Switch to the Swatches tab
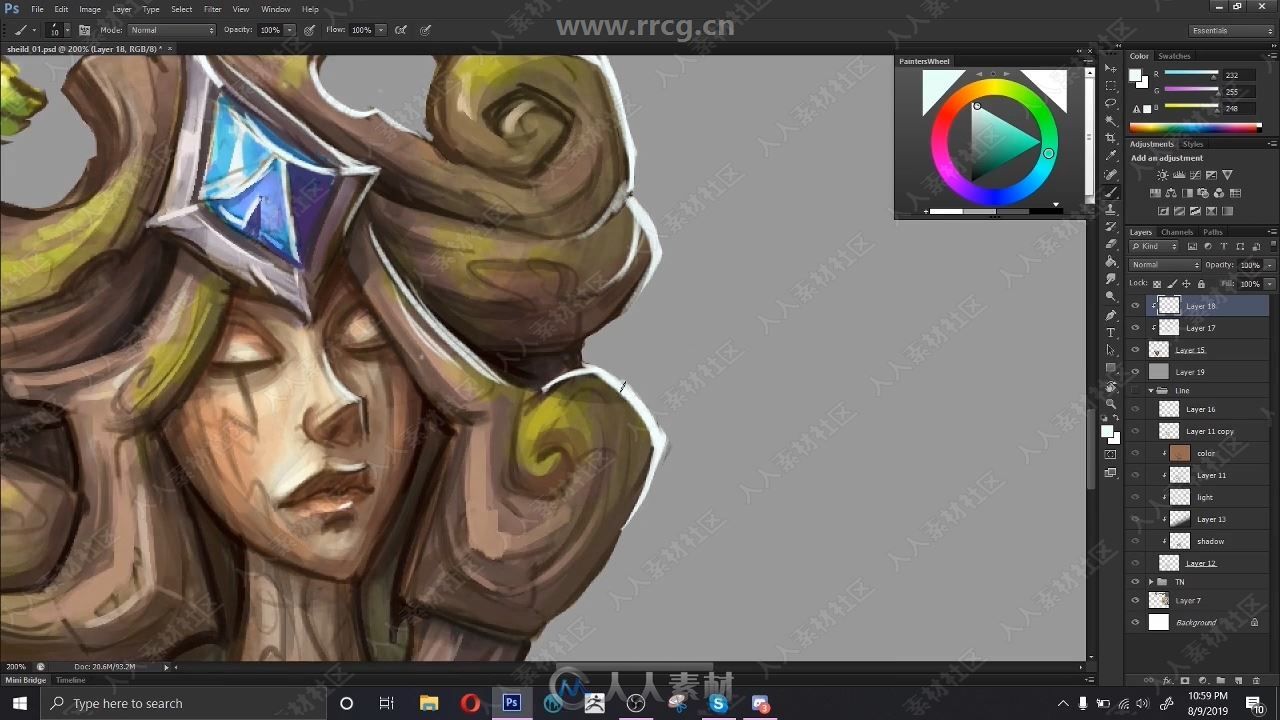The image size is (1280, 720). tap(1174, 56)
